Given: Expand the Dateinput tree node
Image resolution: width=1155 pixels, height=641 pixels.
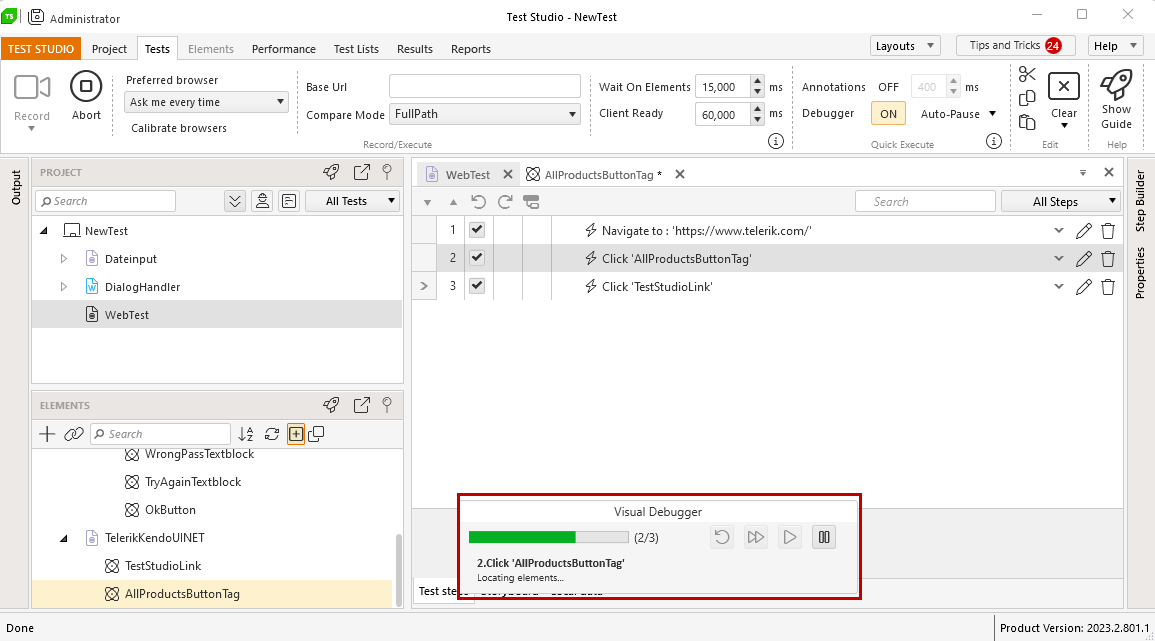Looking at the screenshot, I should tap(63, 259).
